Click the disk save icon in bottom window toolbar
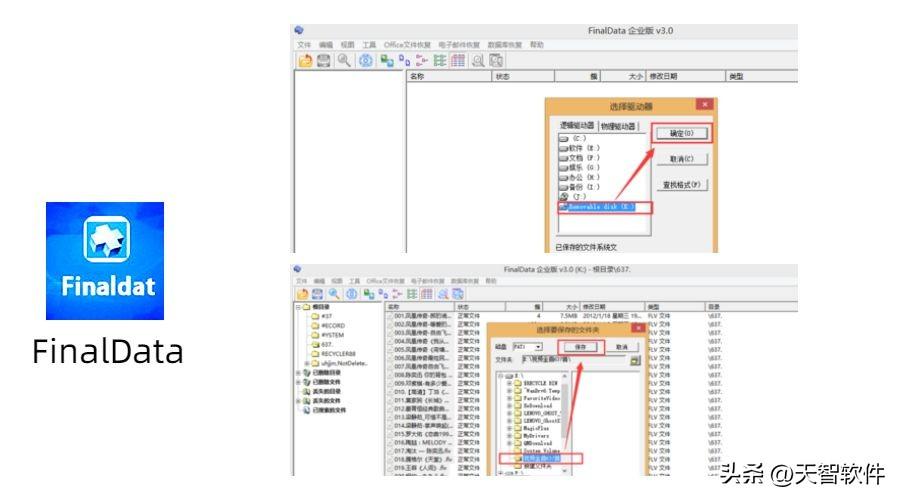This screenshot has height=500, width=900. tap(317, 294)
